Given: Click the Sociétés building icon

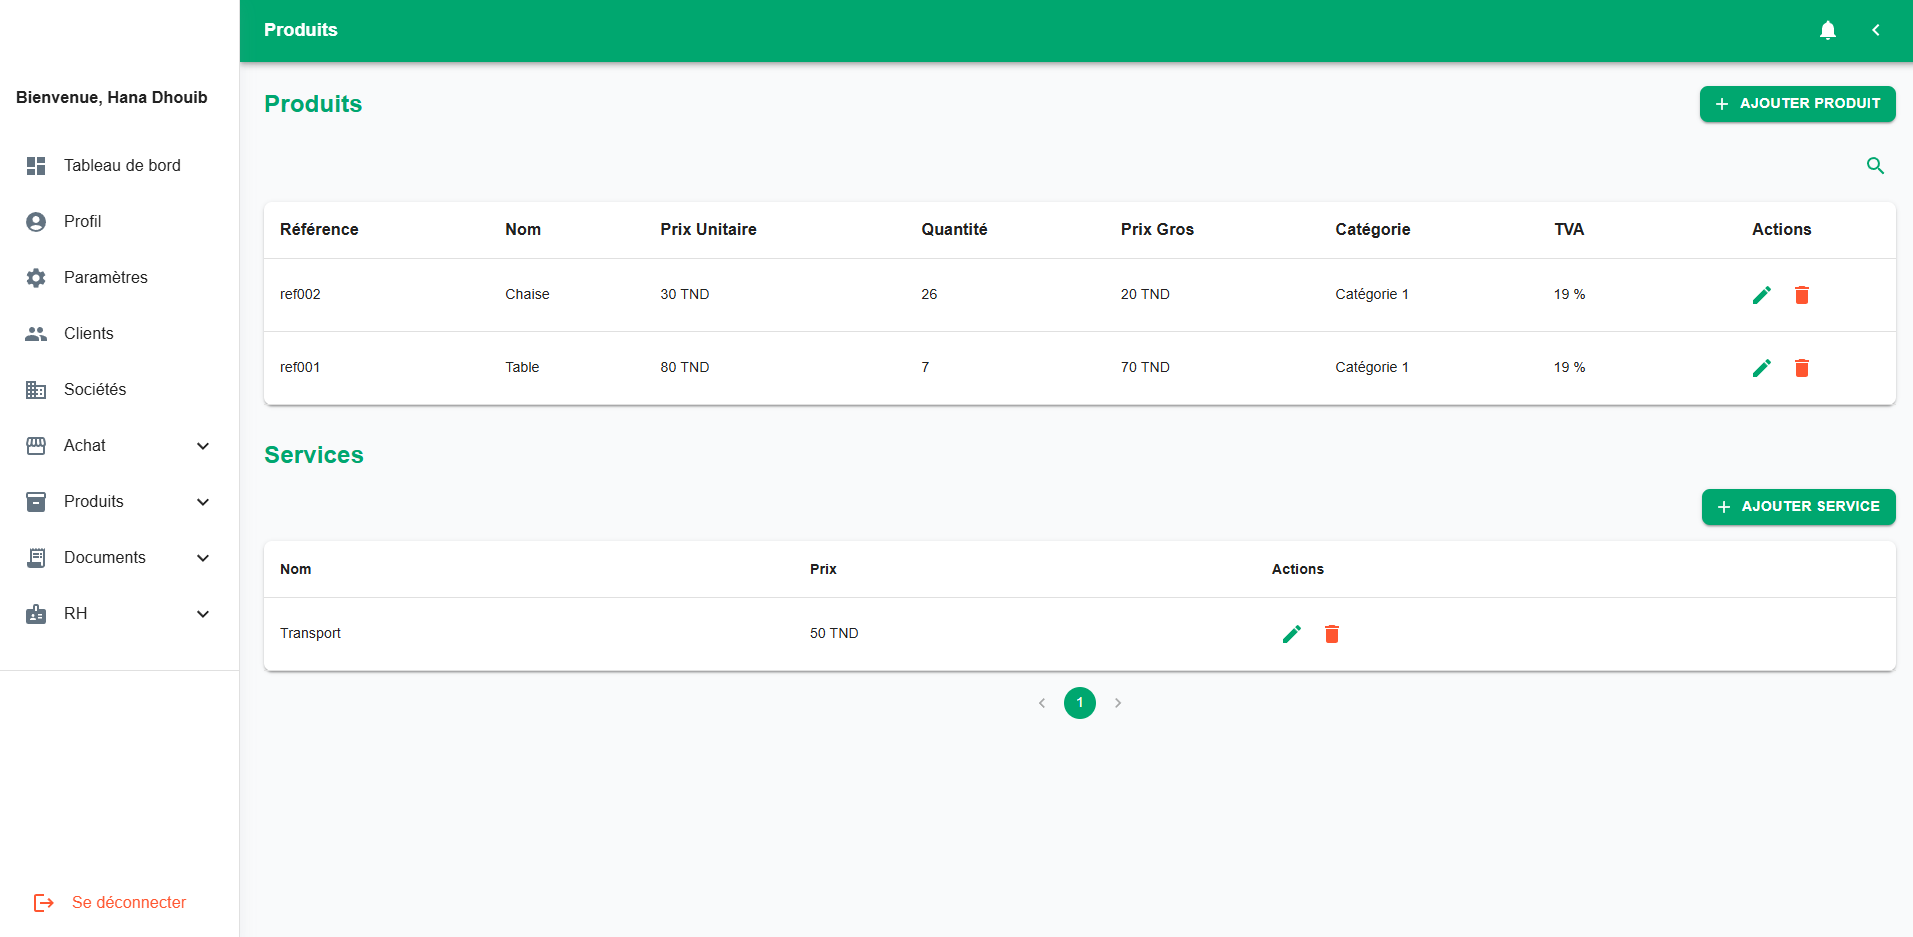Looking at the screenshot, I should coord(36,389).
